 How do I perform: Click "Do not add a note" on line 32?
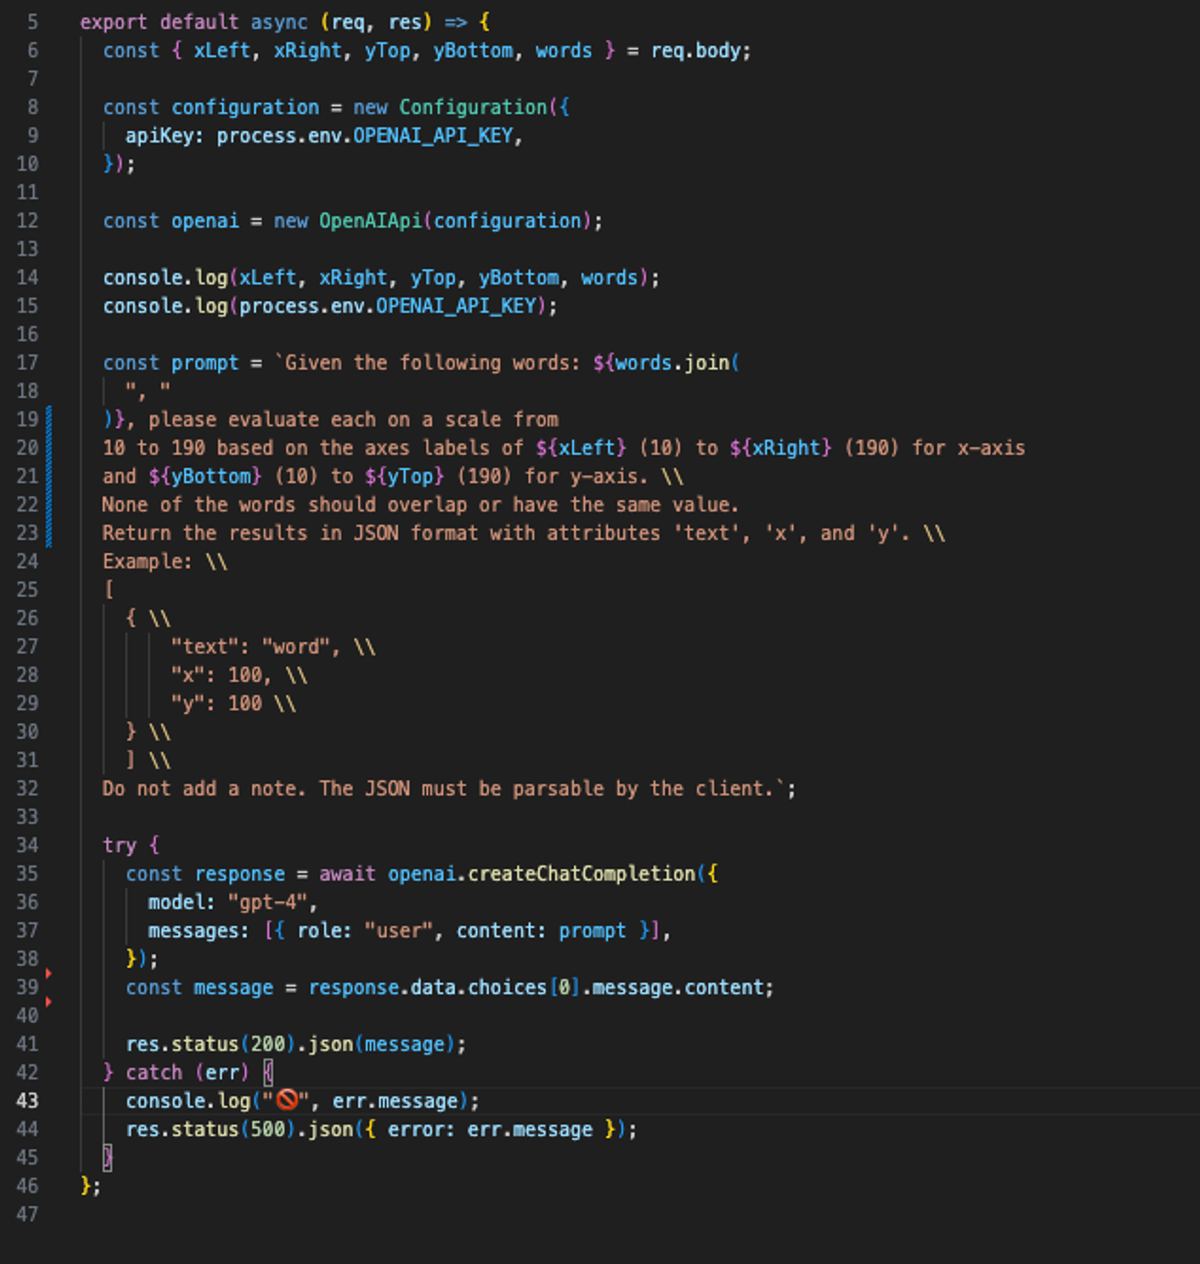(199, 789)
